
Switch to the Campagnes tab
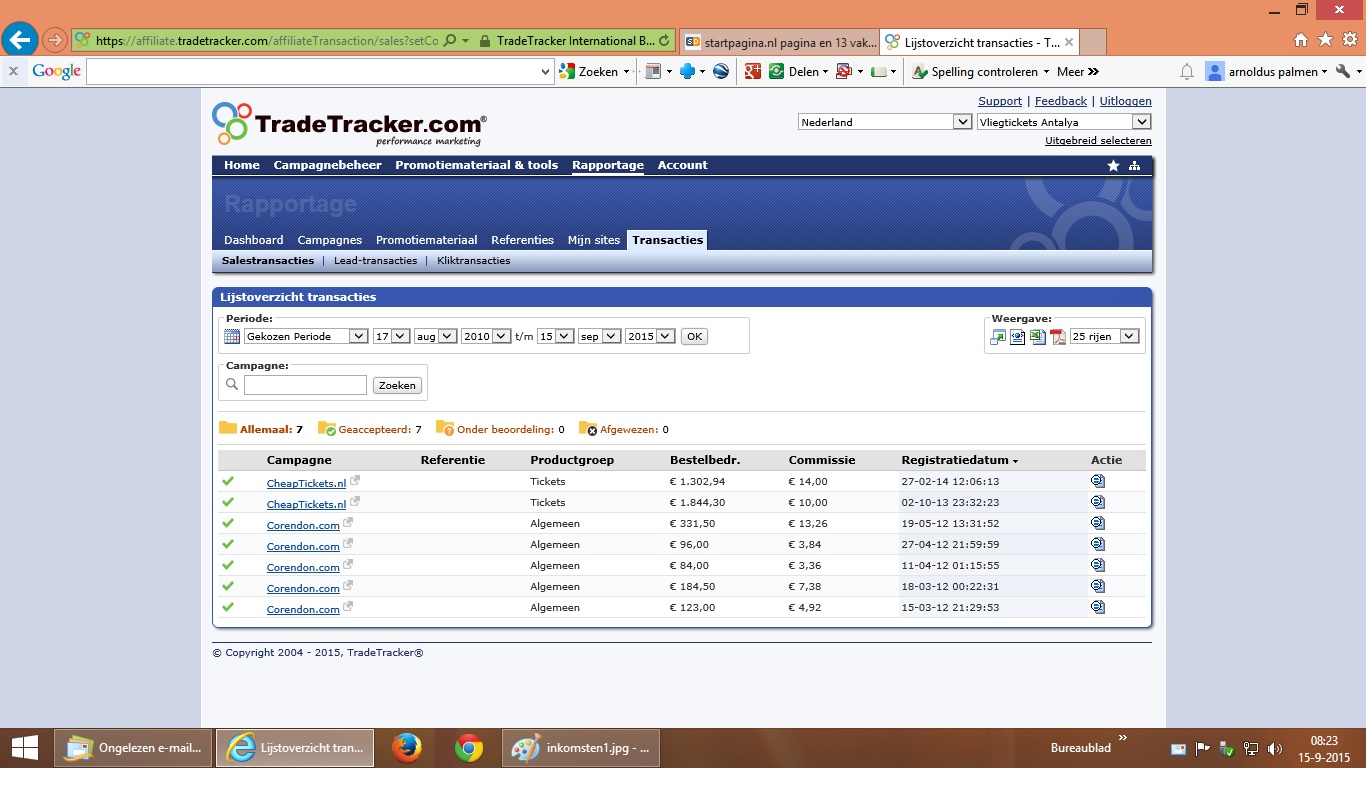330,240
